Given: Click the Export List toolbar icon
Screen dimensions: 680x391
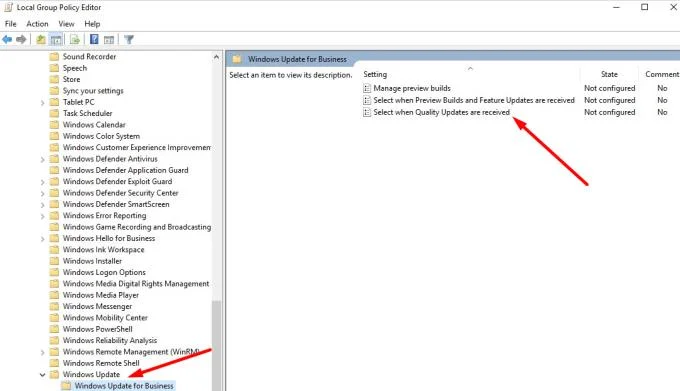Looking at the screenshot, I should coord(75,40).
